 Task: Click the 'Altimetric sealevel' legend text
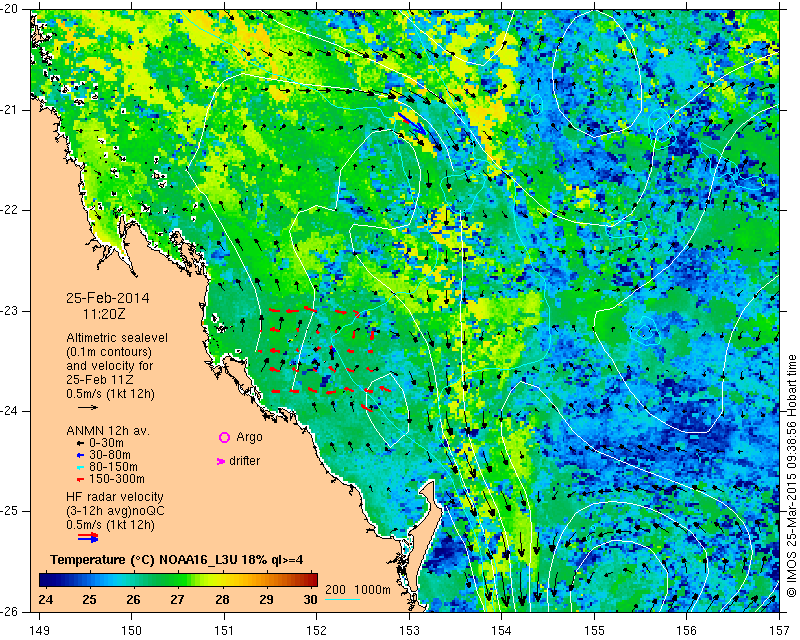(x=117, y=338)
